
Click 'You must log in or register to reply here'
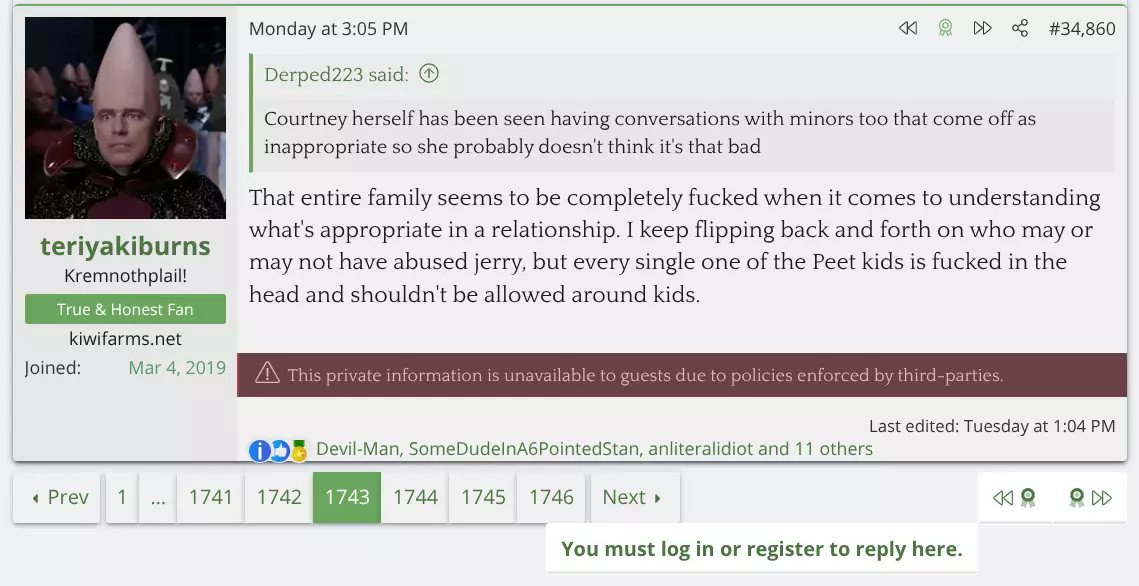click(x=761, y=548)
